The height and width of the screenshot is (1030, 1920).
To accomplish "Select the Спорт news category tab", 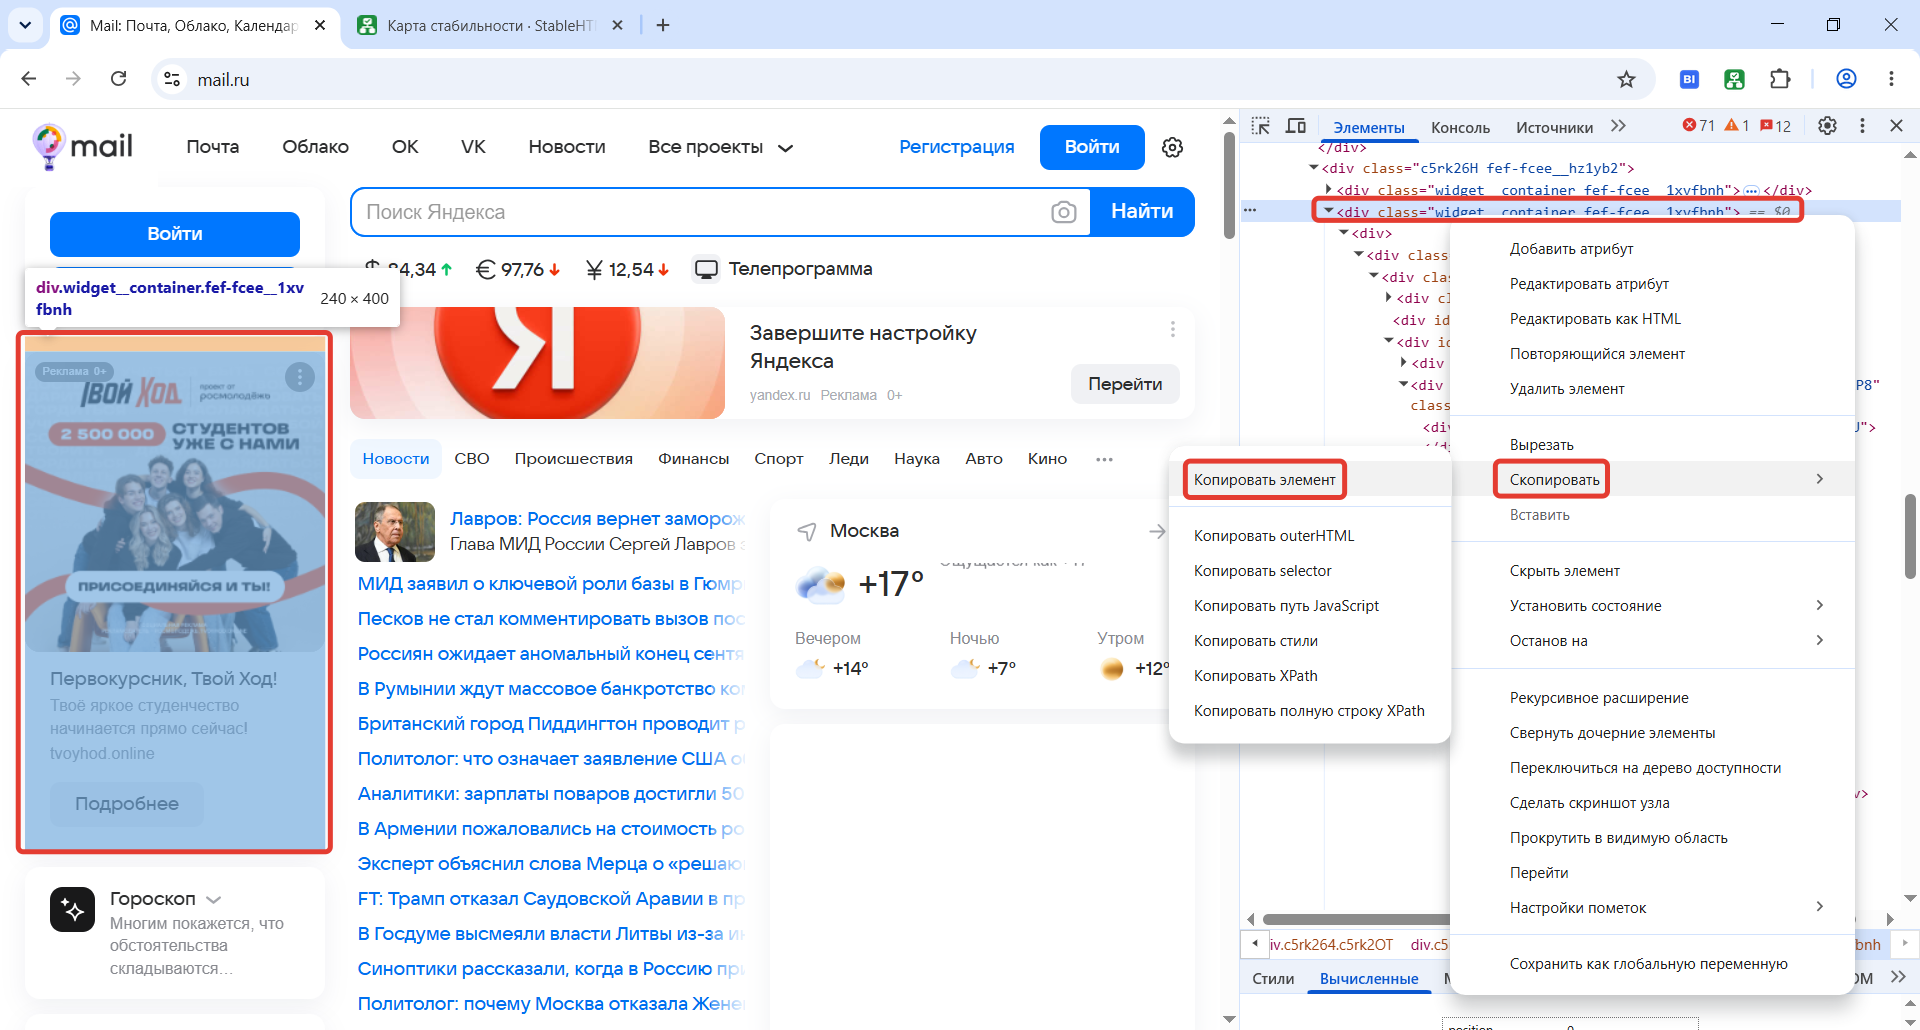I will 779,459.
